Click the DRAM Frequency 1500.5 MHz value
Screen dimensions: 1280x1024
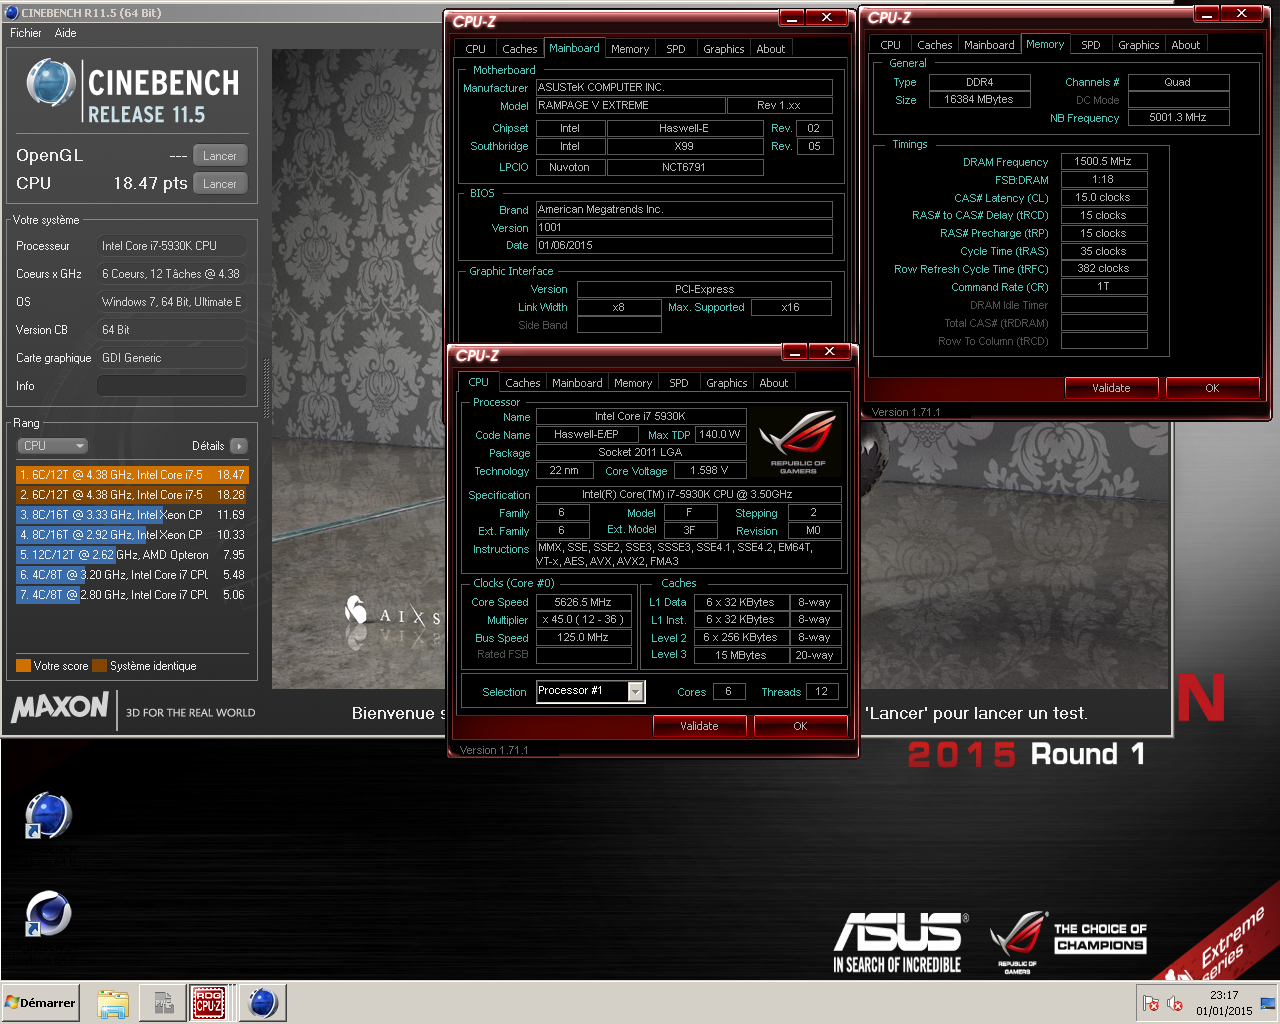pos(1103,161)
